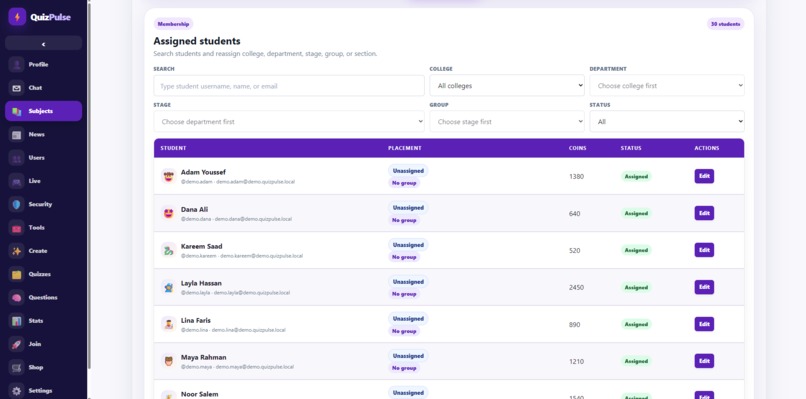Go to Quizzes menu label

click(40, 274)
